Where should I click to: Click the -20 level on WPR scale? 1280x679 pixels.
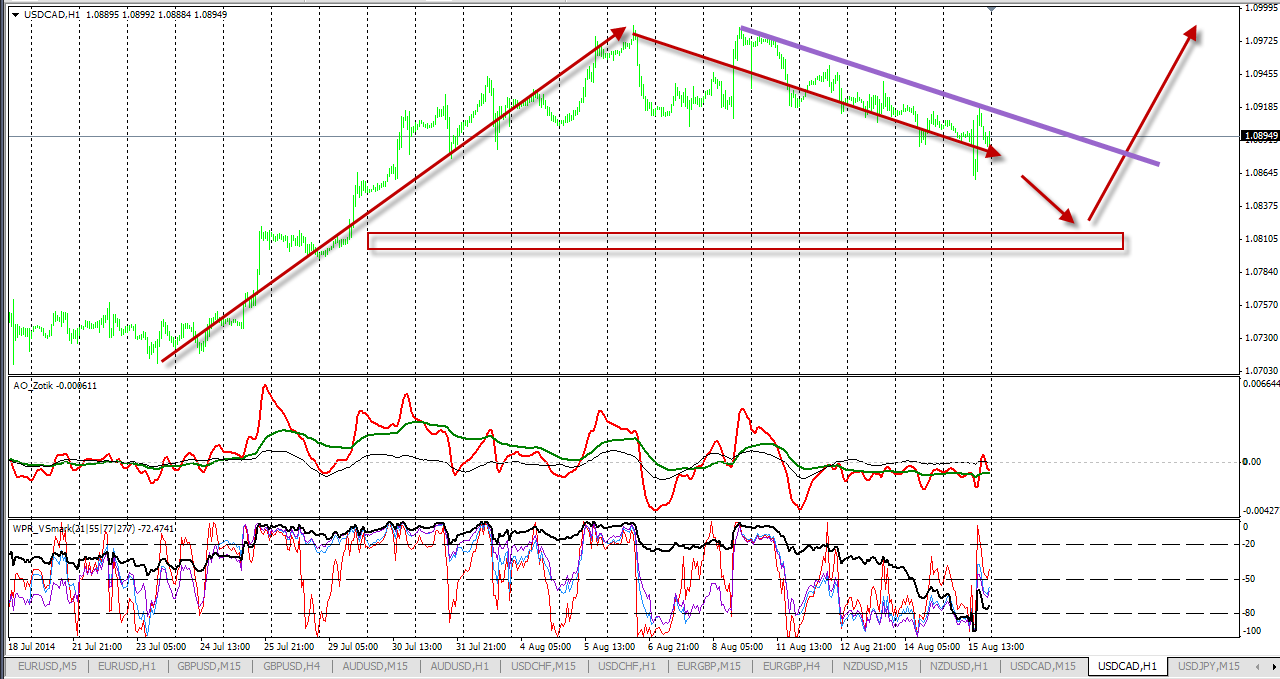(x=1248, y=545)
